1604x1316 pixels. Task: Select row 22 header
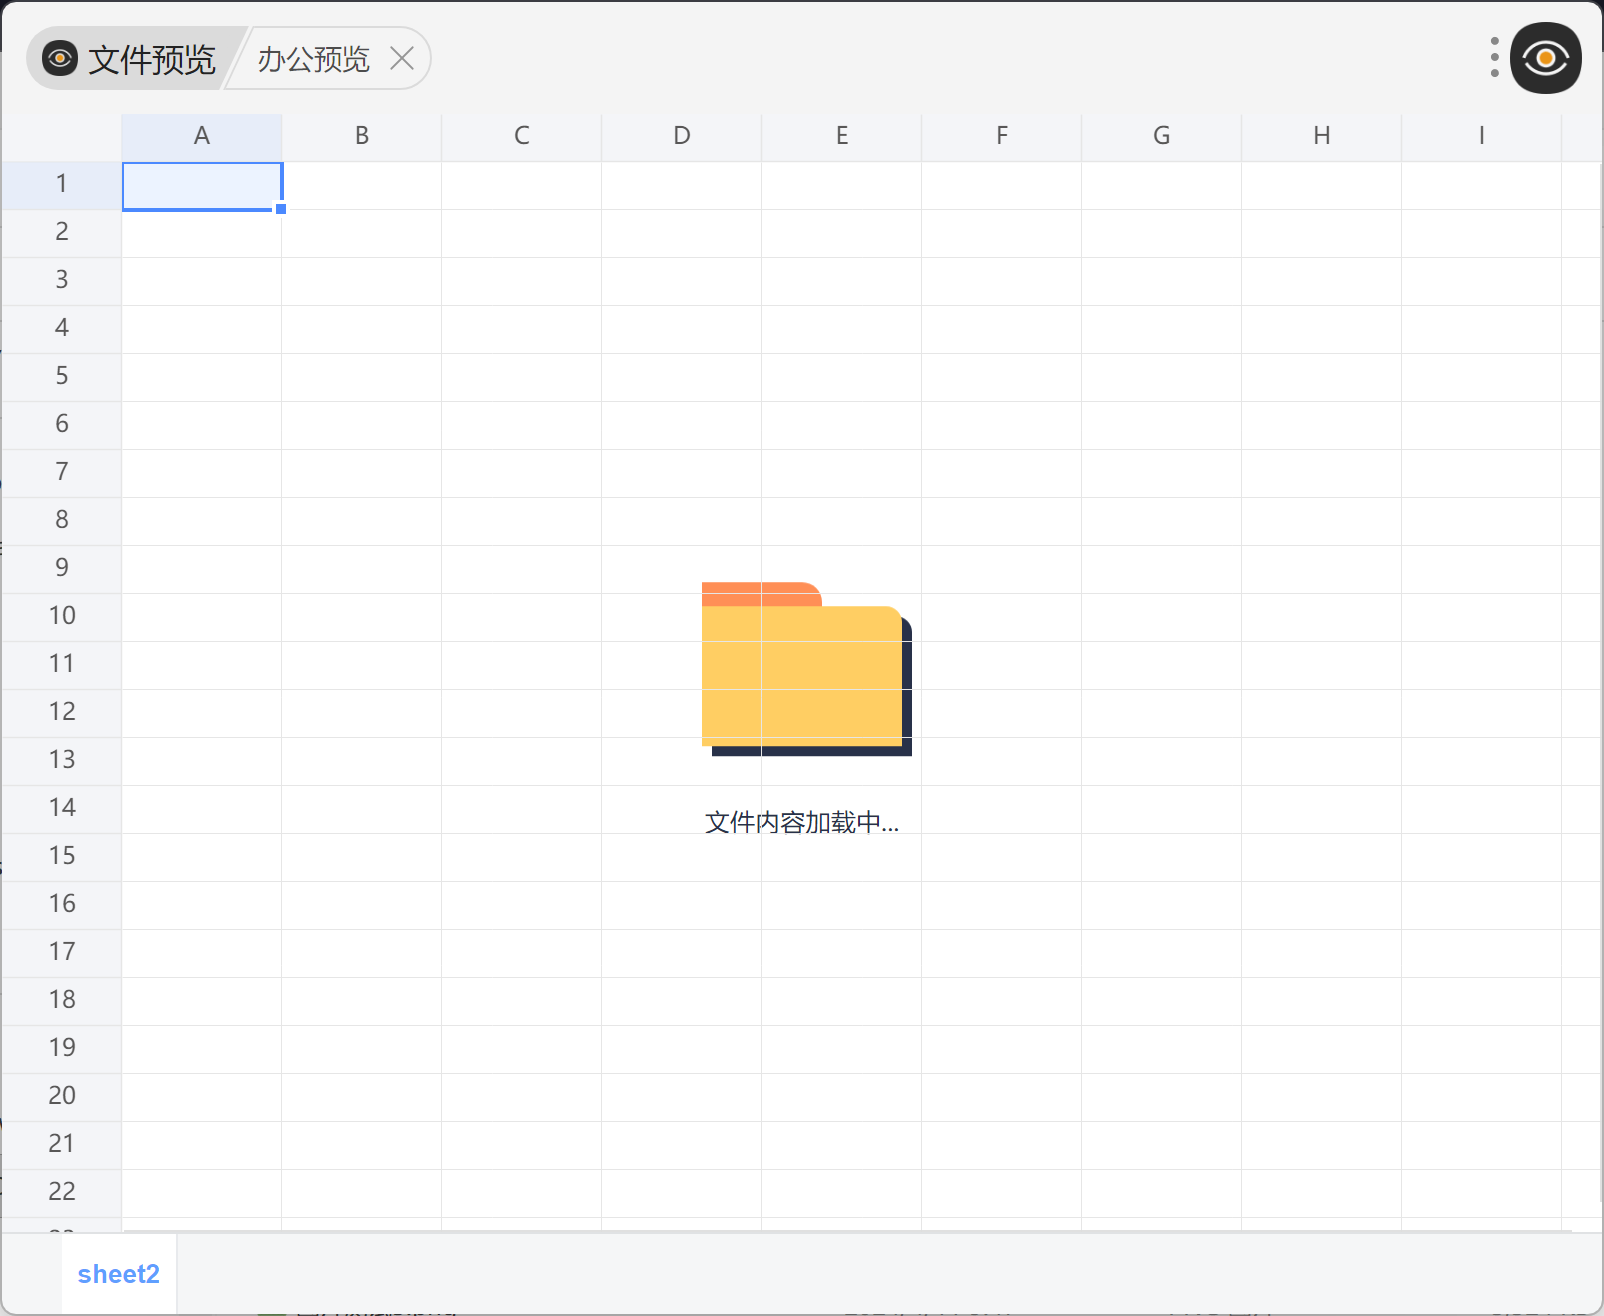click(x=62, y=1192)
